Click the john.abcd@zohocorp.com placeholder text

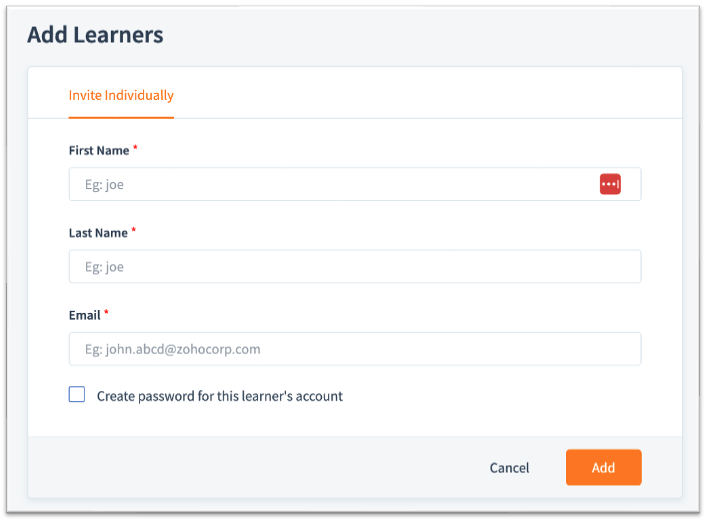tap(173, 349)
